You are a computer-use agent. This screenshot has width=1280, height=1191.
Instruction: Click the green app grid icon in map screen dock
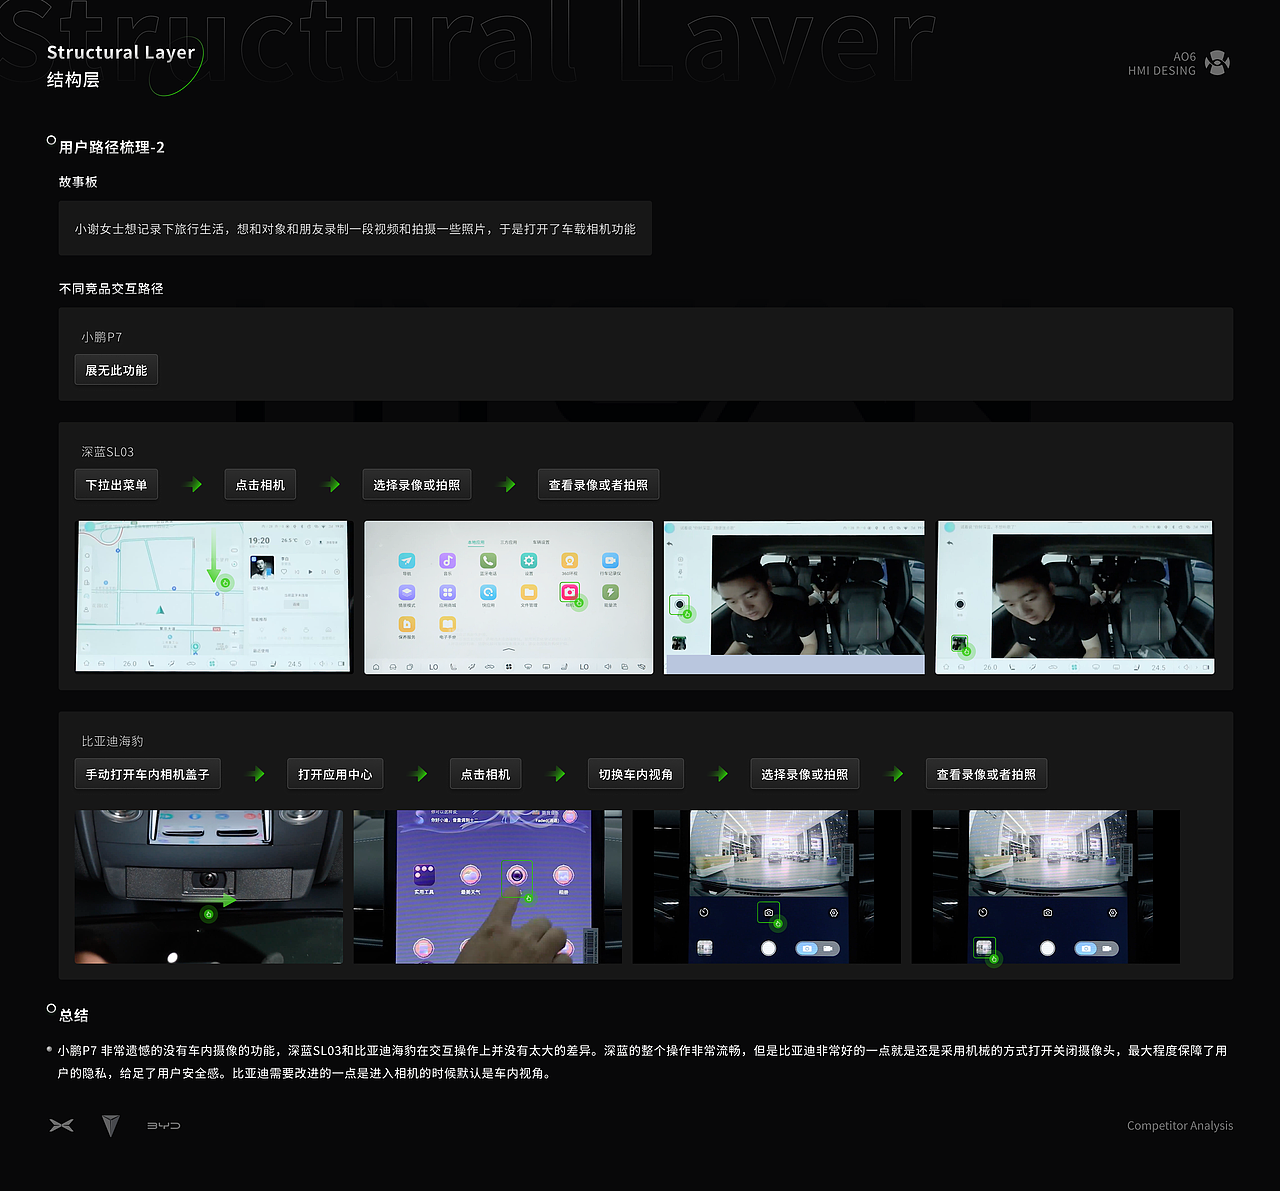point(212,664)
